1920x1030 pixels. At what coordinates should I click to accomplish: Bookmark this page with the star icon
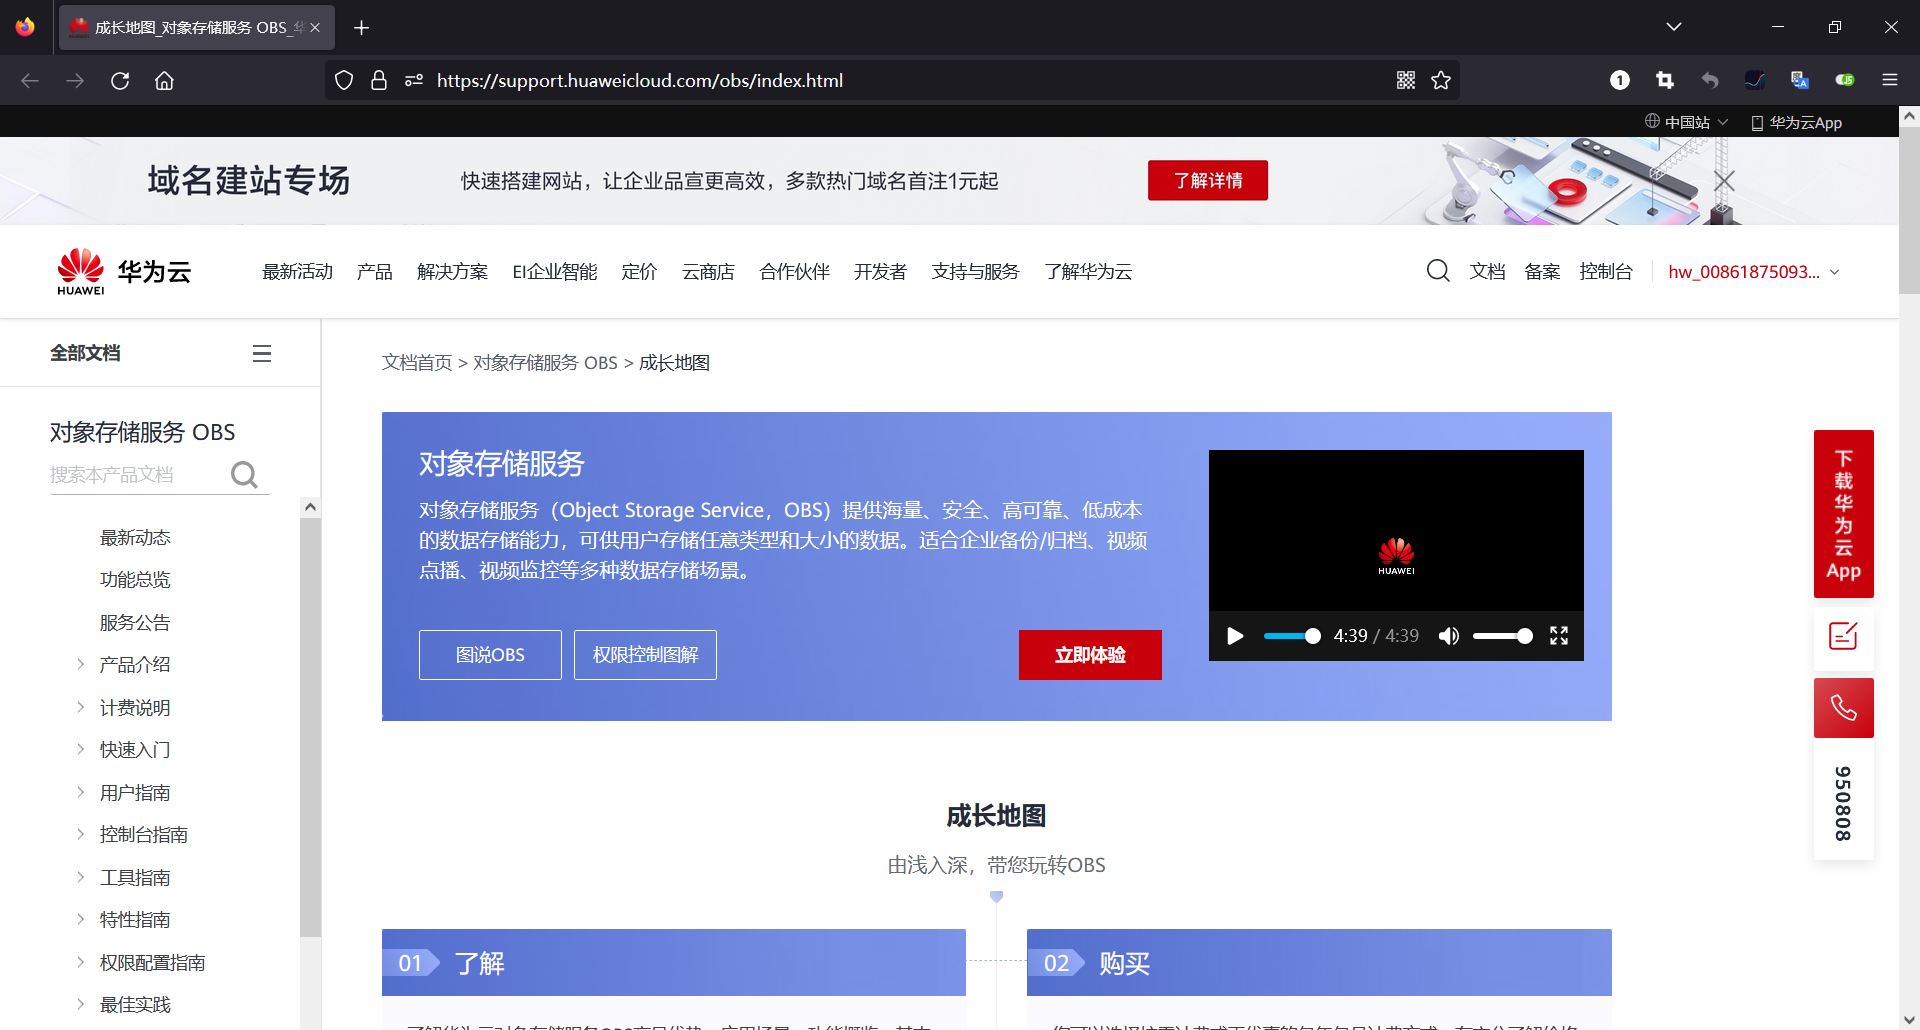click(x=1441, y=80)
